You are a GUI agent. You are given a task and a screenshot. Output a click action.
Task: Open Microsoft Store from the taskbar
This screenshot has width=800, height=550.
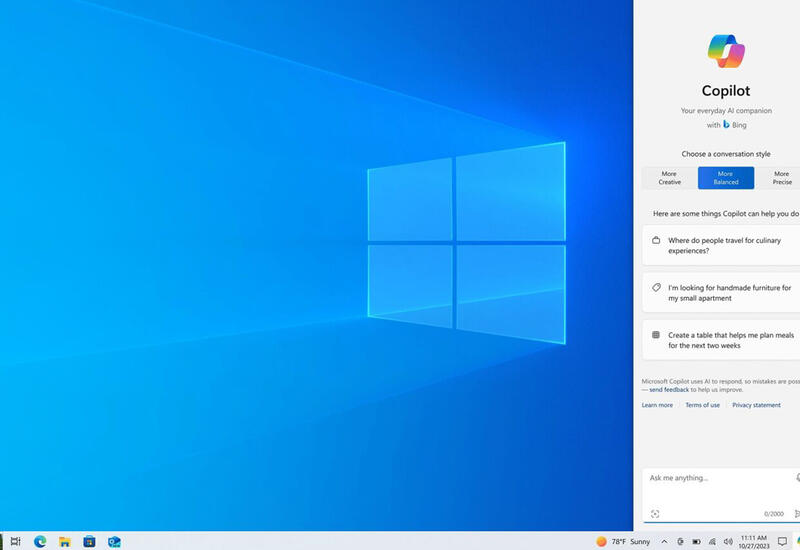tap(89, 541)
